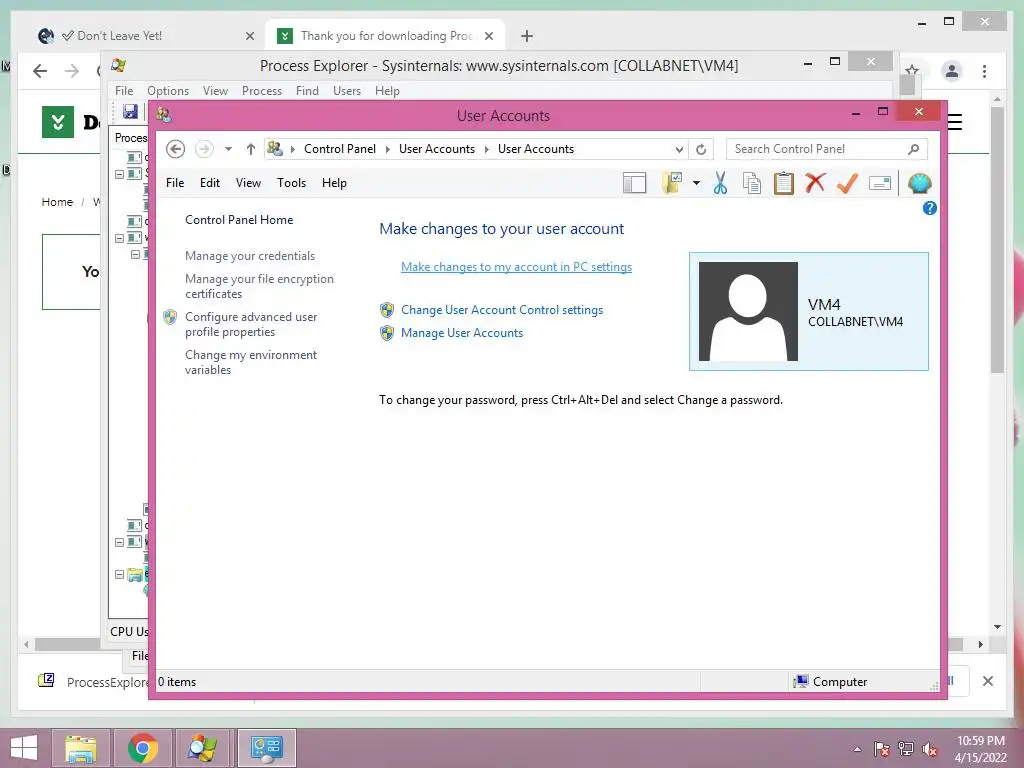Viewport: 1024px width, 768px height.
Task: Click the Classic Shell settings icon
Action: point(920,184)
